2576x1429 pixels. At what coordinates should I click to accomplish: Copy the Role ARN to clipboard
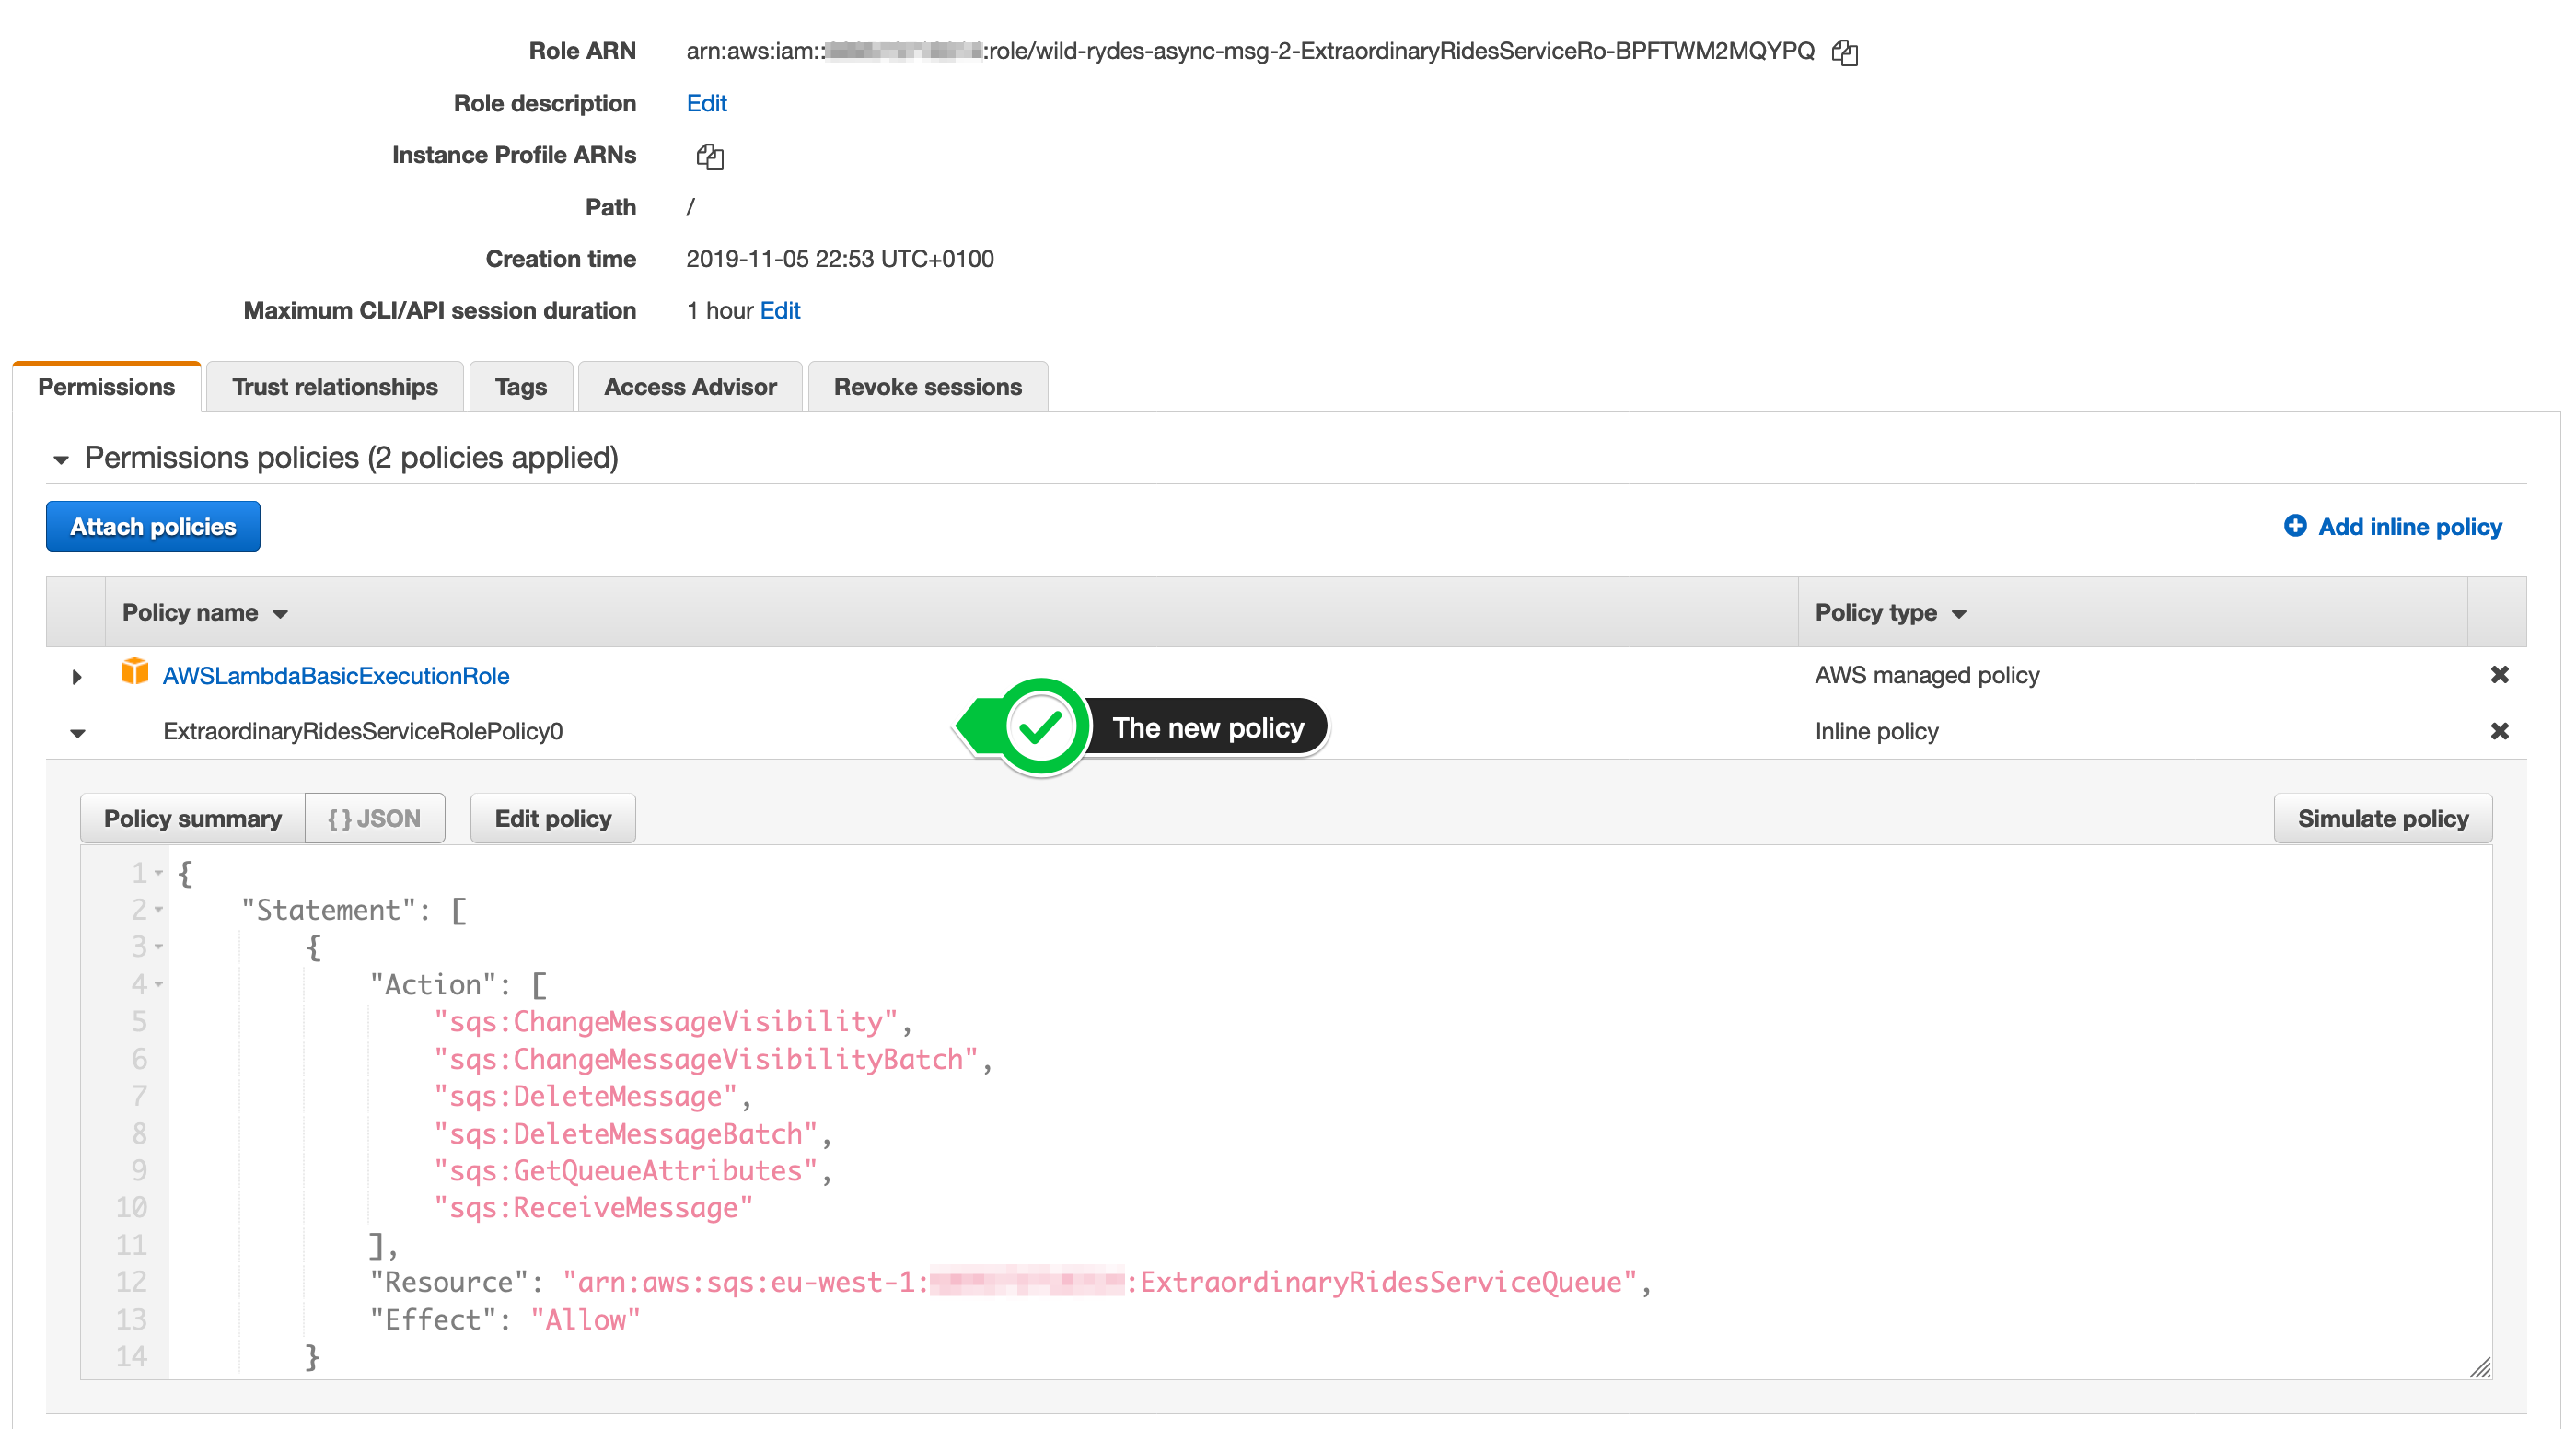(1845, 52)
